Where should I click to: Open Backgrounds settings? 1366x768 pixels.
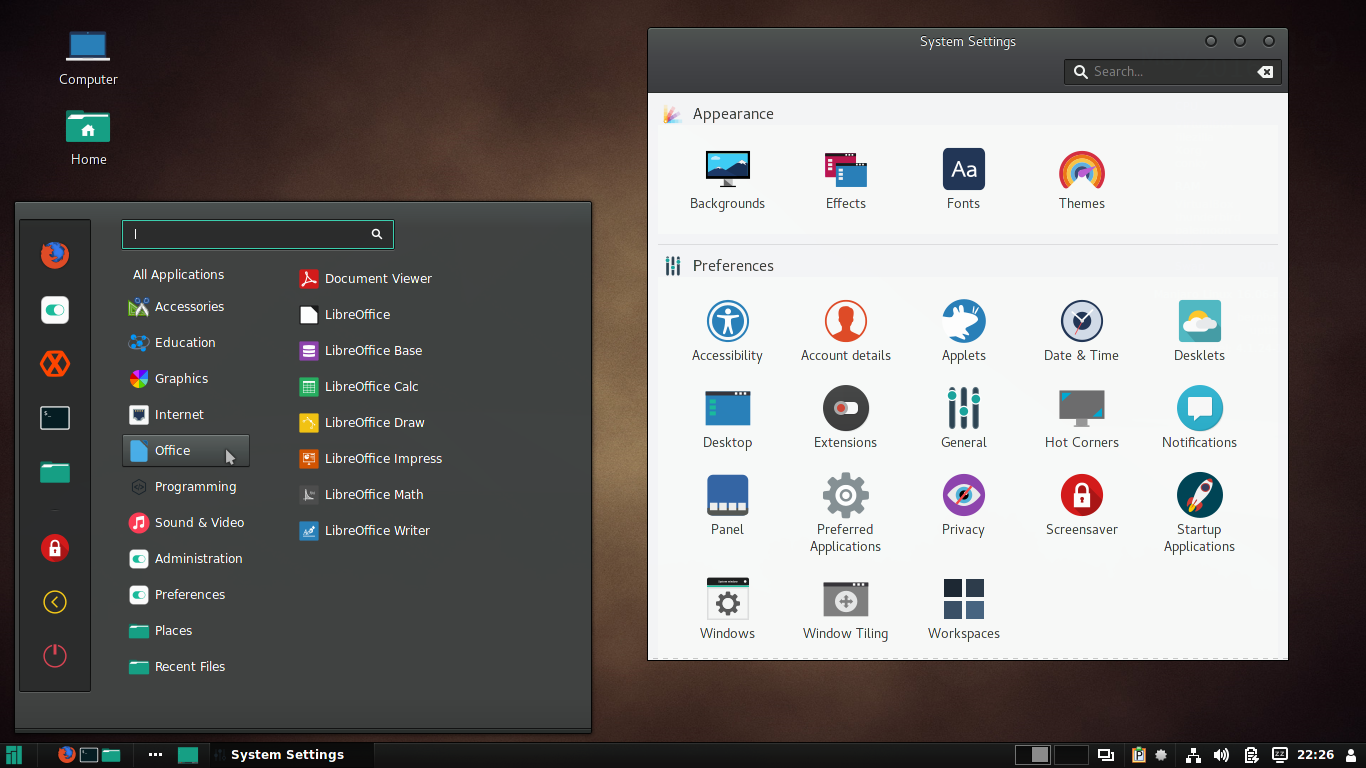(x=727, y=180)
